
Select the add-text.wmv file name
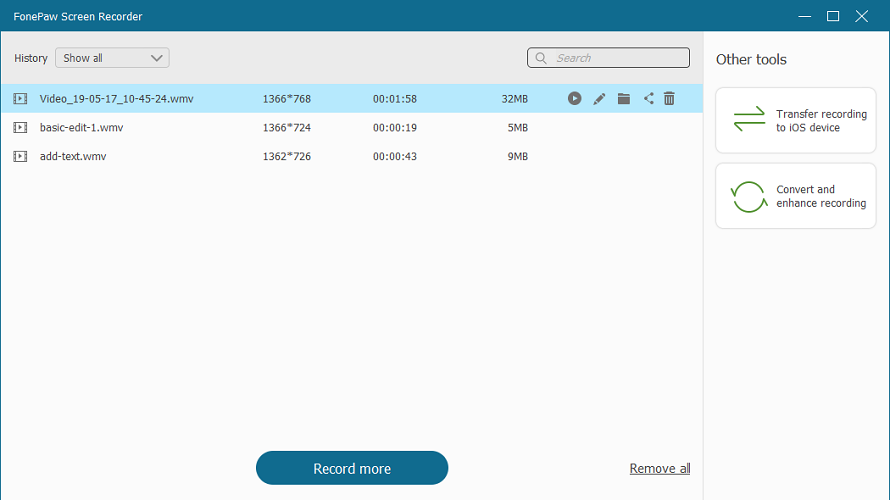[73, 156]
